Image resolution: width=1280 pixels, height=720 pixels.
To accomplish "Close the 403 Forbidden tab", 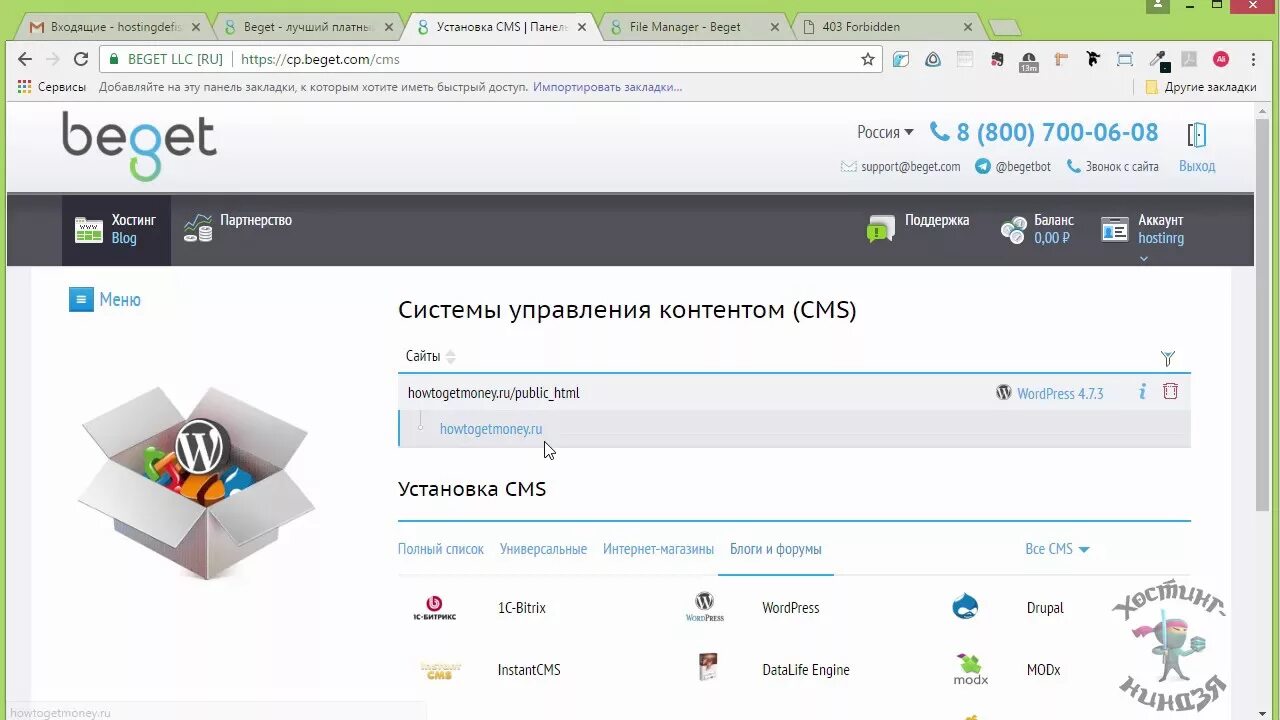I will click(967, 27).
